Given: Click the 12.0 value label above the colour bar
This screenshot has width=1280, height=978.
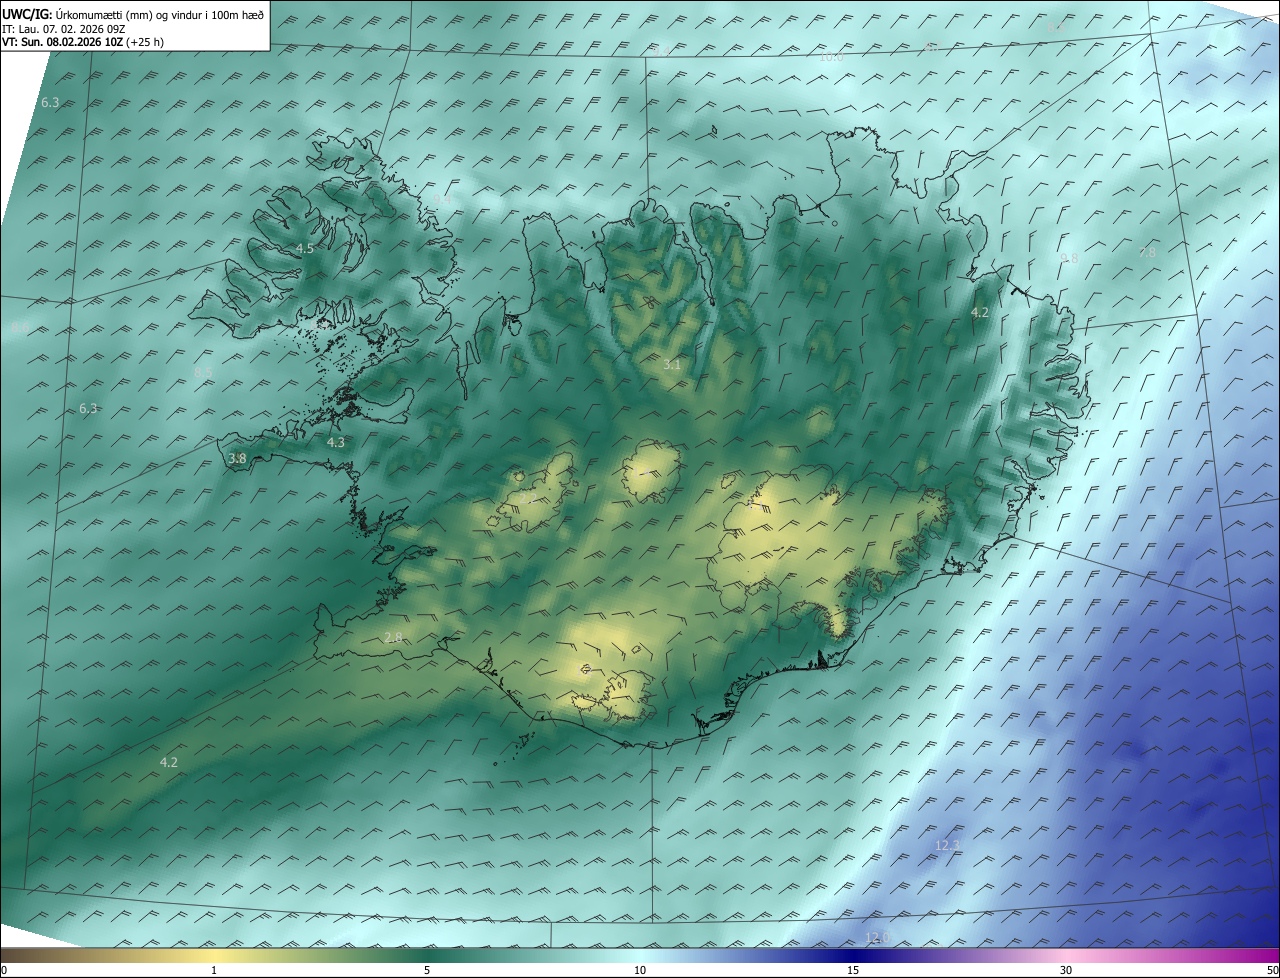Looking at the screenshot, I should click(x=877, y=937).
